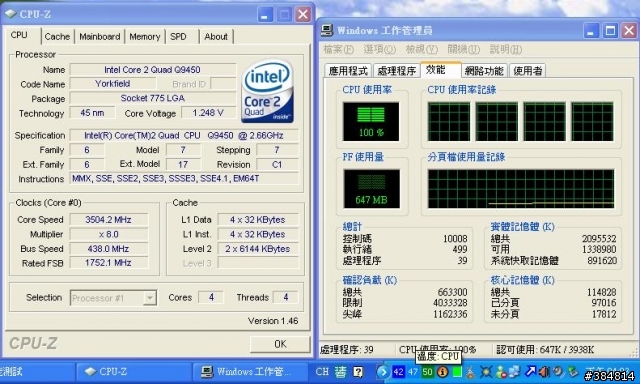Click the Level 2 cache value 2 x 6144 KBytes
Image resolution: width=640 pixels, height=384 pixels.
coord(258,249)
